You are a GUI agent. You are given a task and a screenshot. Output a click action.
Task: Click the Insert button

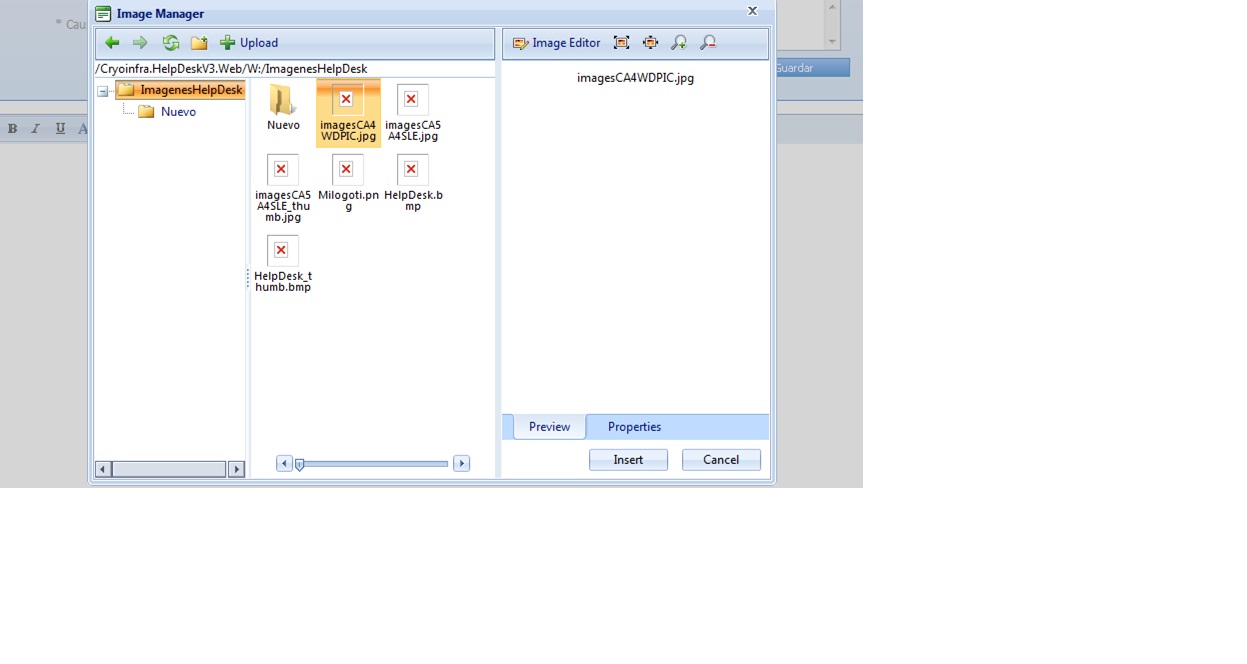click(x=628, y=460)
